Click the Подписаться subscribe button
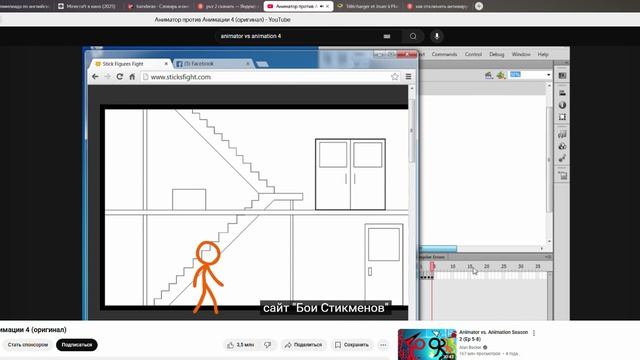Image resolution: width=640 pixels, height=360 pixels. tap(77, 345)
